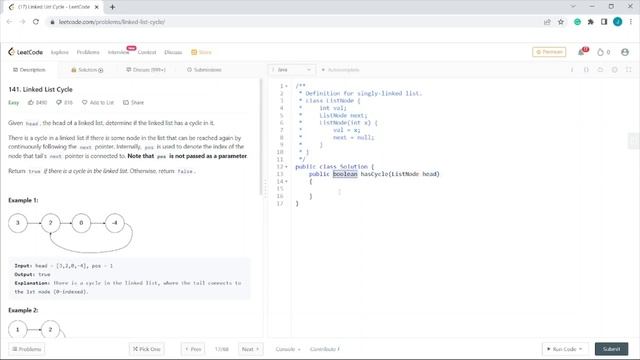Open the Contest navigation link
The image size is (640, 360).
click(147, 52)
